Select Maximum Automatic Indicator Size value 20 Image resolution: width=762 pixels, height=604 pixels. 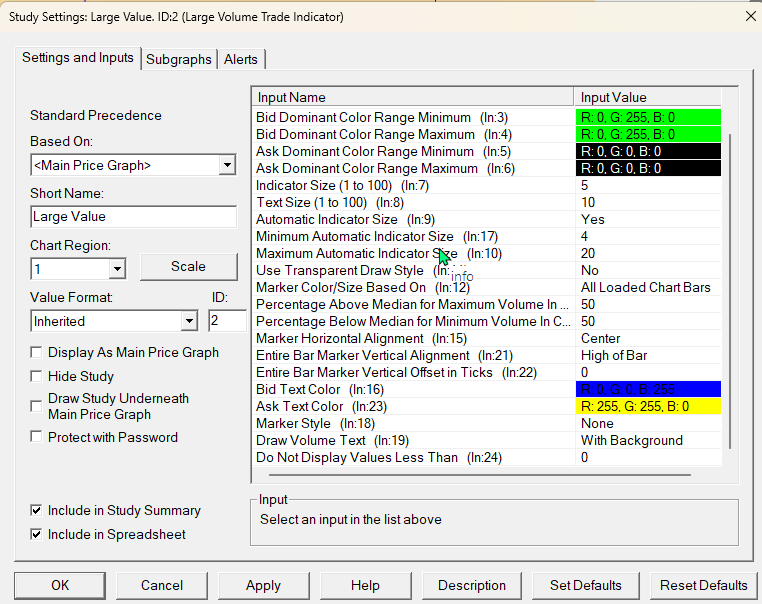point(648,254)
